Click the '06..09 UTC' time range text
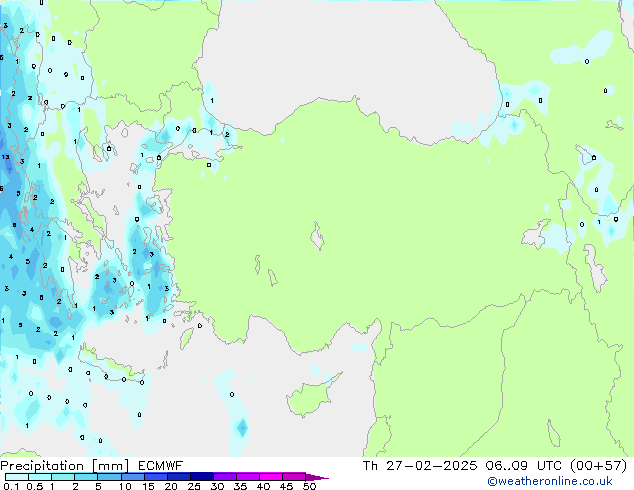This screenshot has width=634, height=490. (x=523, y=466)
